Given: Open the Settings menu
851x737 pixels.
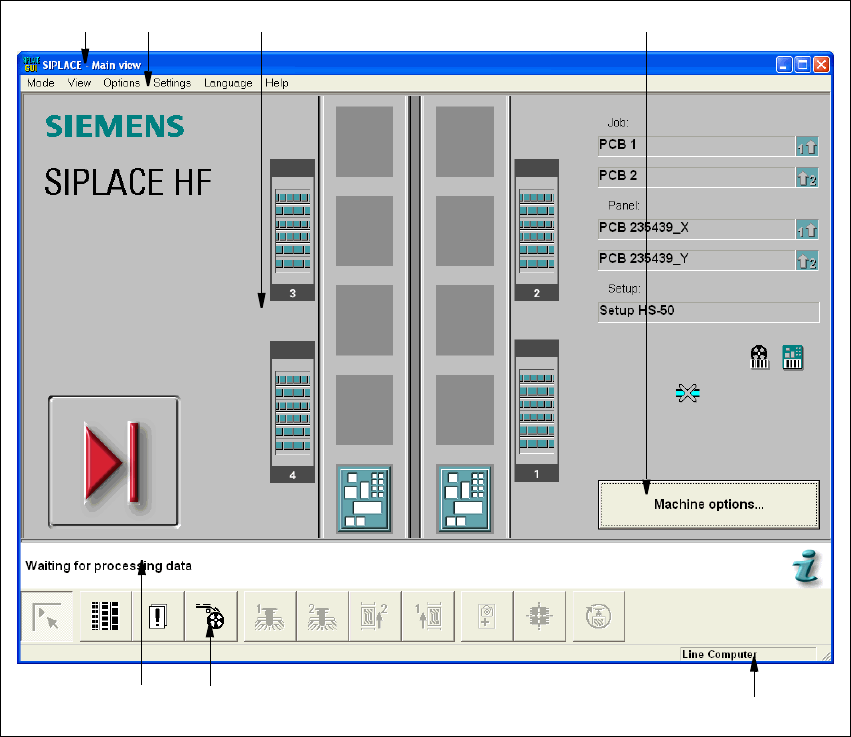Looking at the screenshot, I should coord(172,83).
